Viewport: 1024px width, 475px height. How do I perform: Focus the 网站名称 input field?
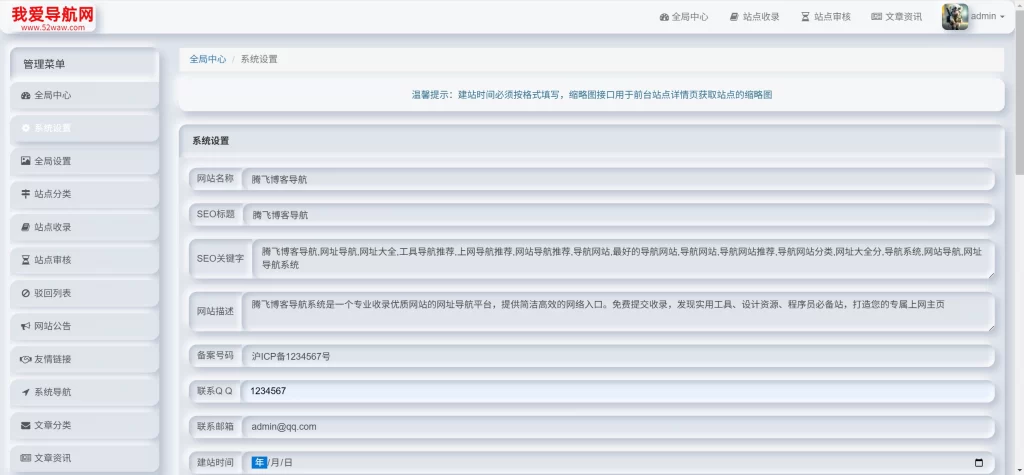[618, 180]
